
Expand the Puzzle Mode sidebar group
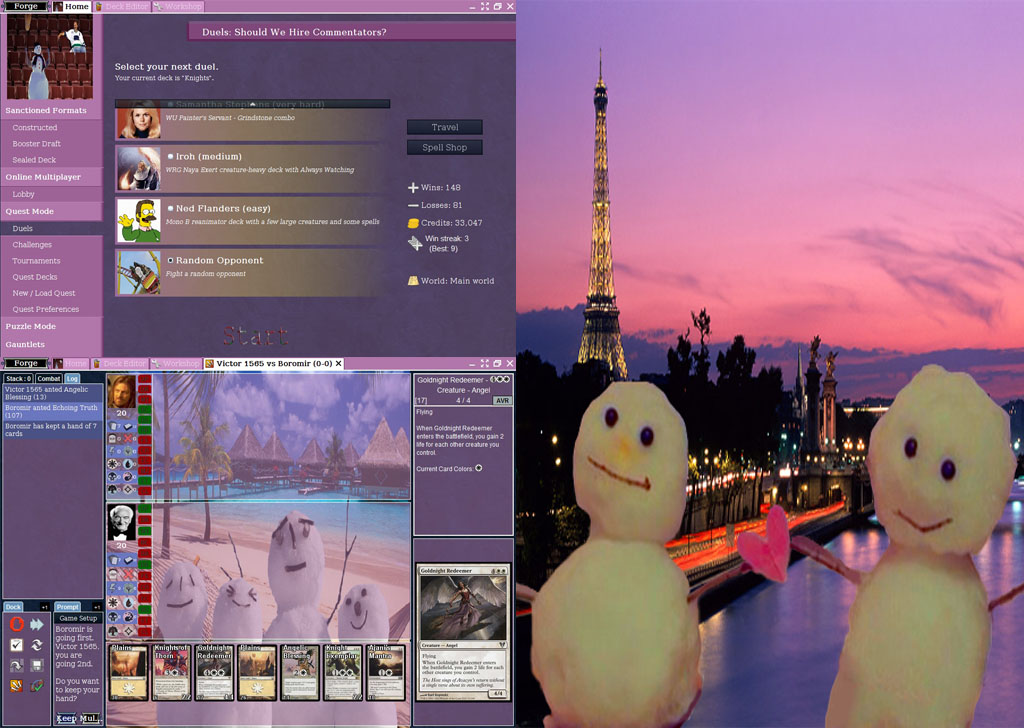point(51,326)
